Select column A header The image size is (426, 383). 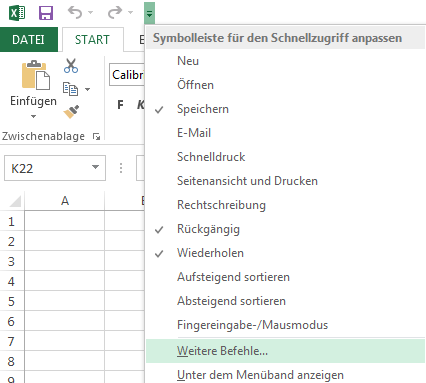point(65,201)
